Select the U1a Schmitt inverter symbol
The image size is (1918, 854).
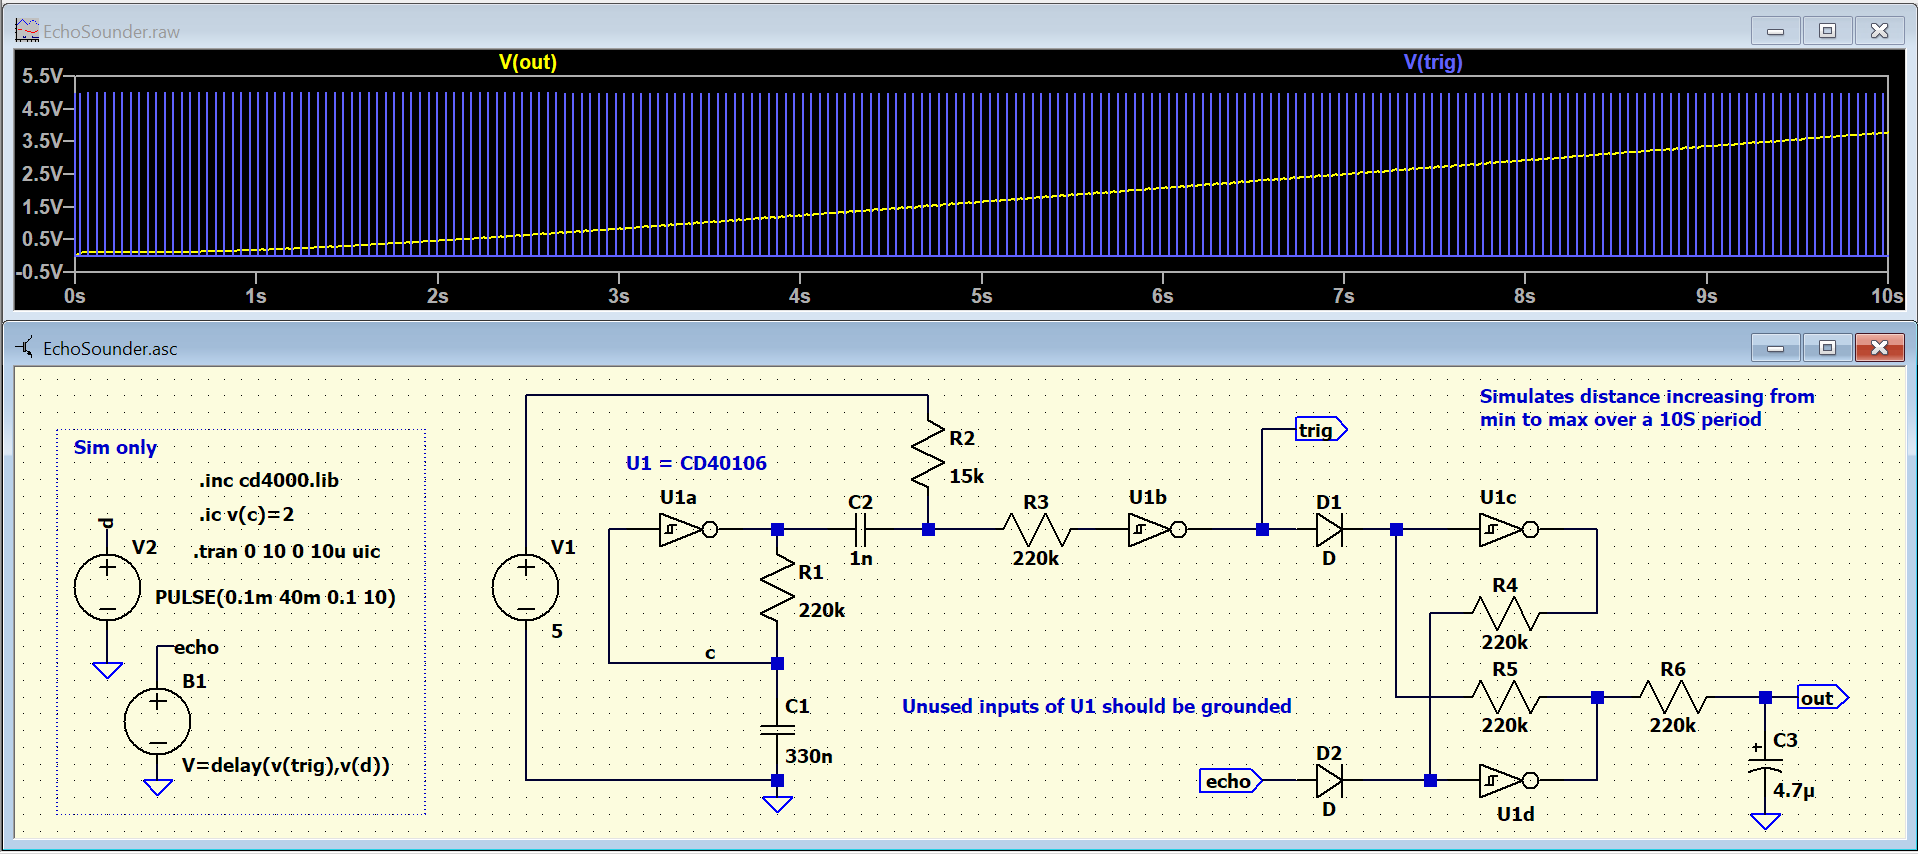(688, 529)
